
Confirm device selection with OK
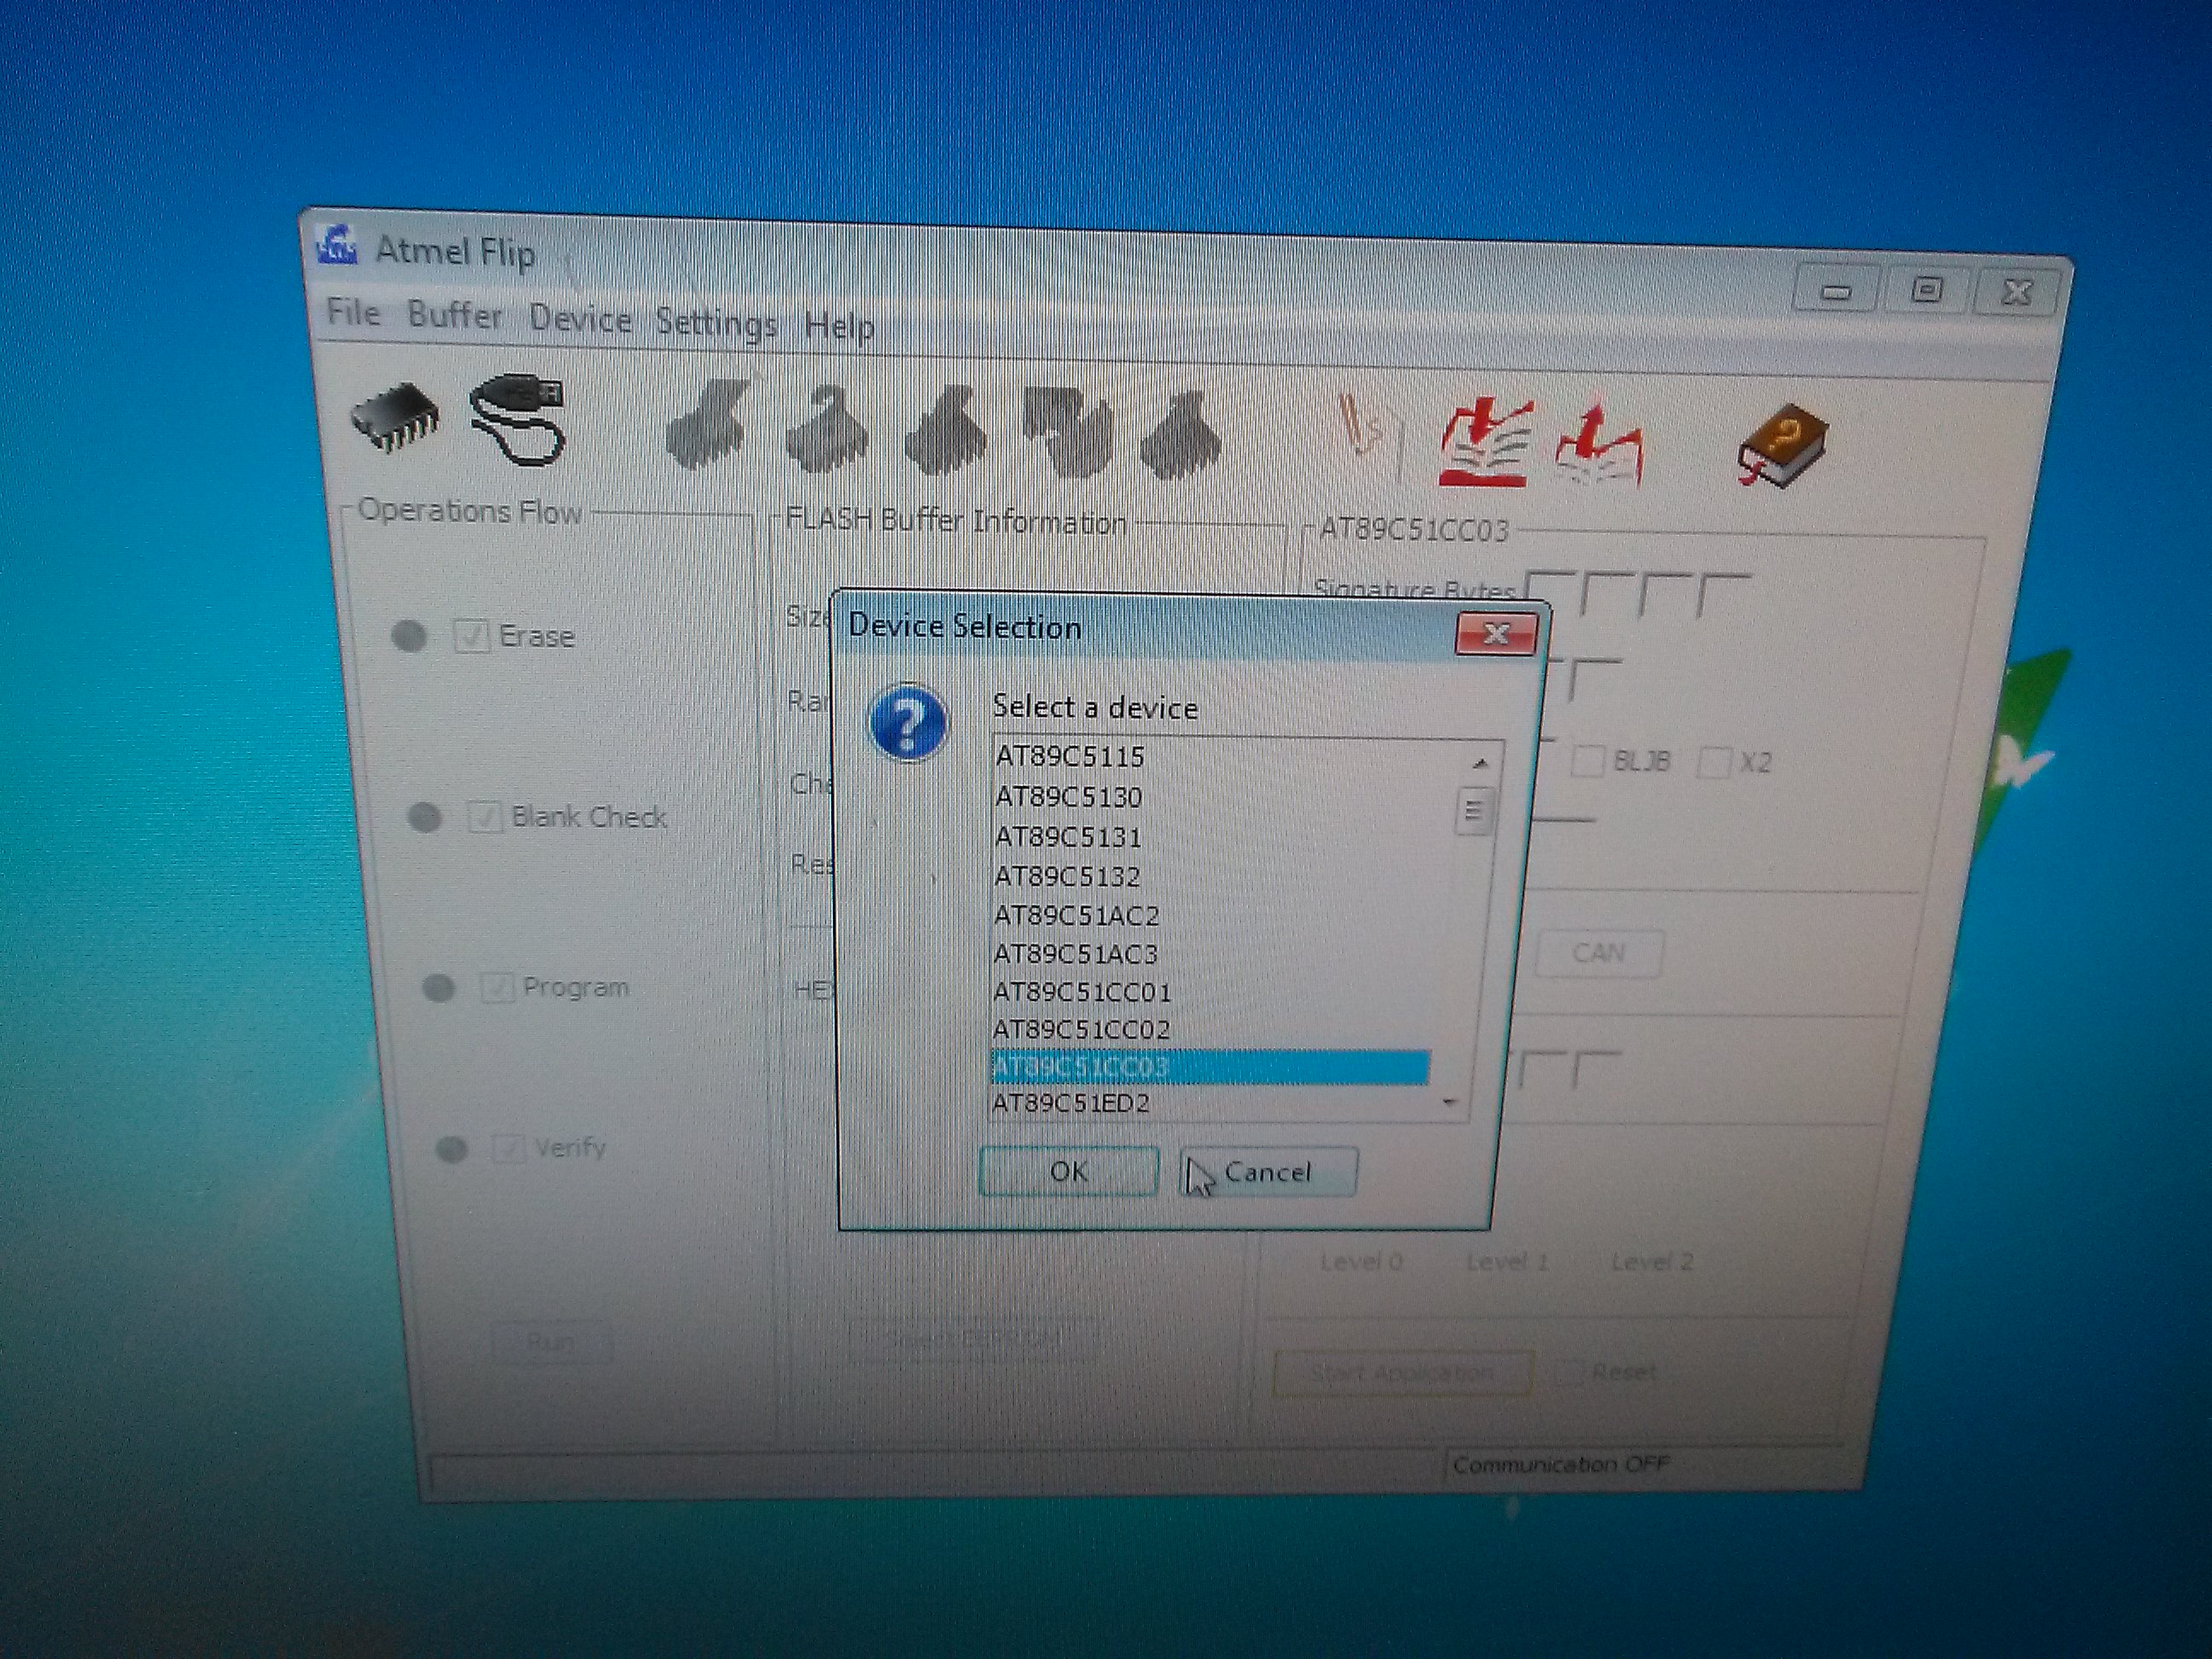[1069, 1171]
